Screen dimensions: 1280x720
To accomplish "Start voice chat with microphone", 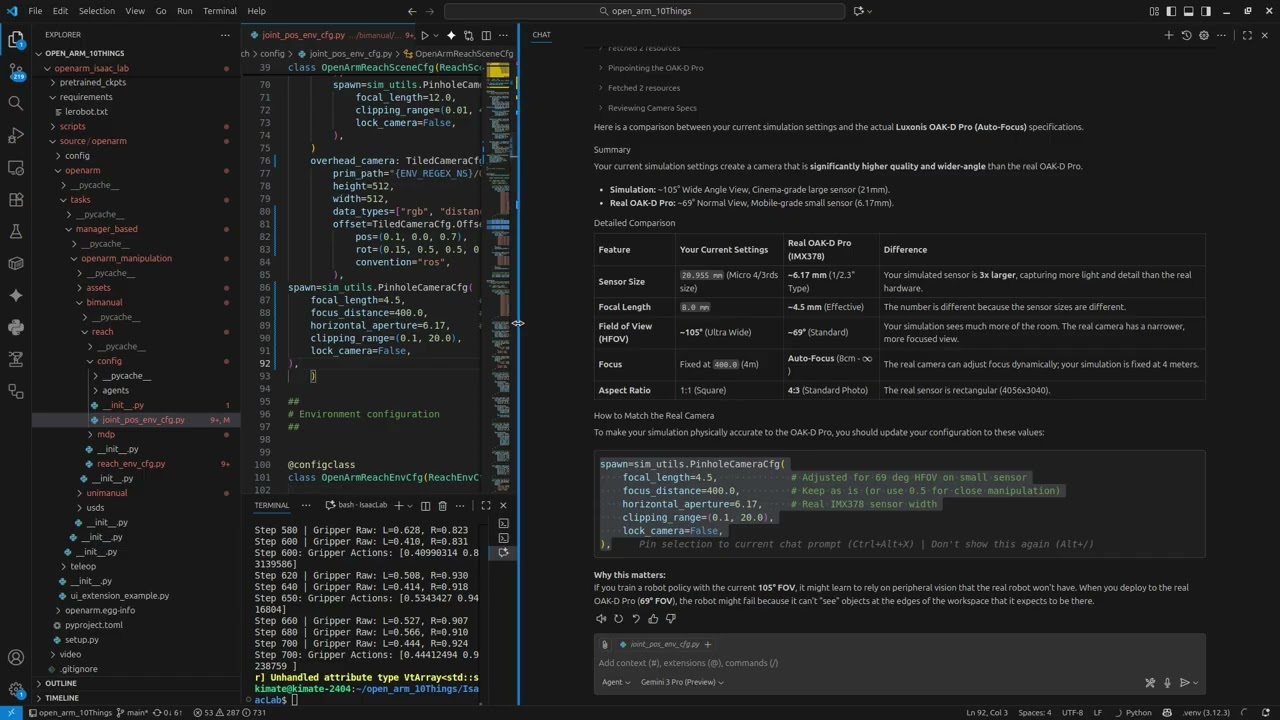I will point(1167,683).
